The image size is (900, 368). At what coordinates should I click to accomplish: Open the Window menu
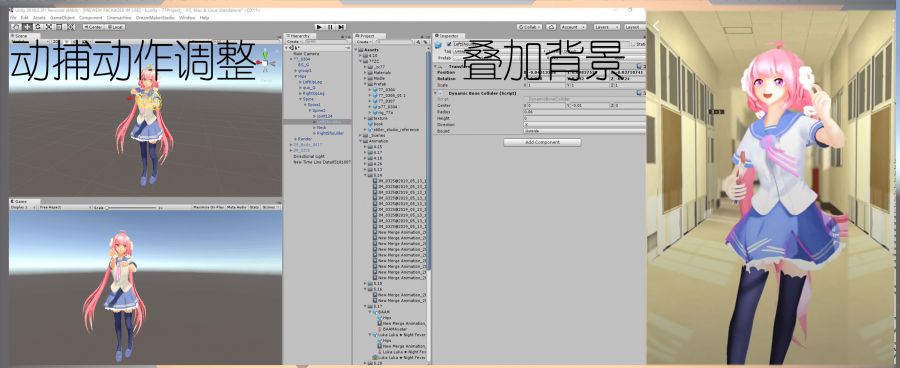(187, 18)
